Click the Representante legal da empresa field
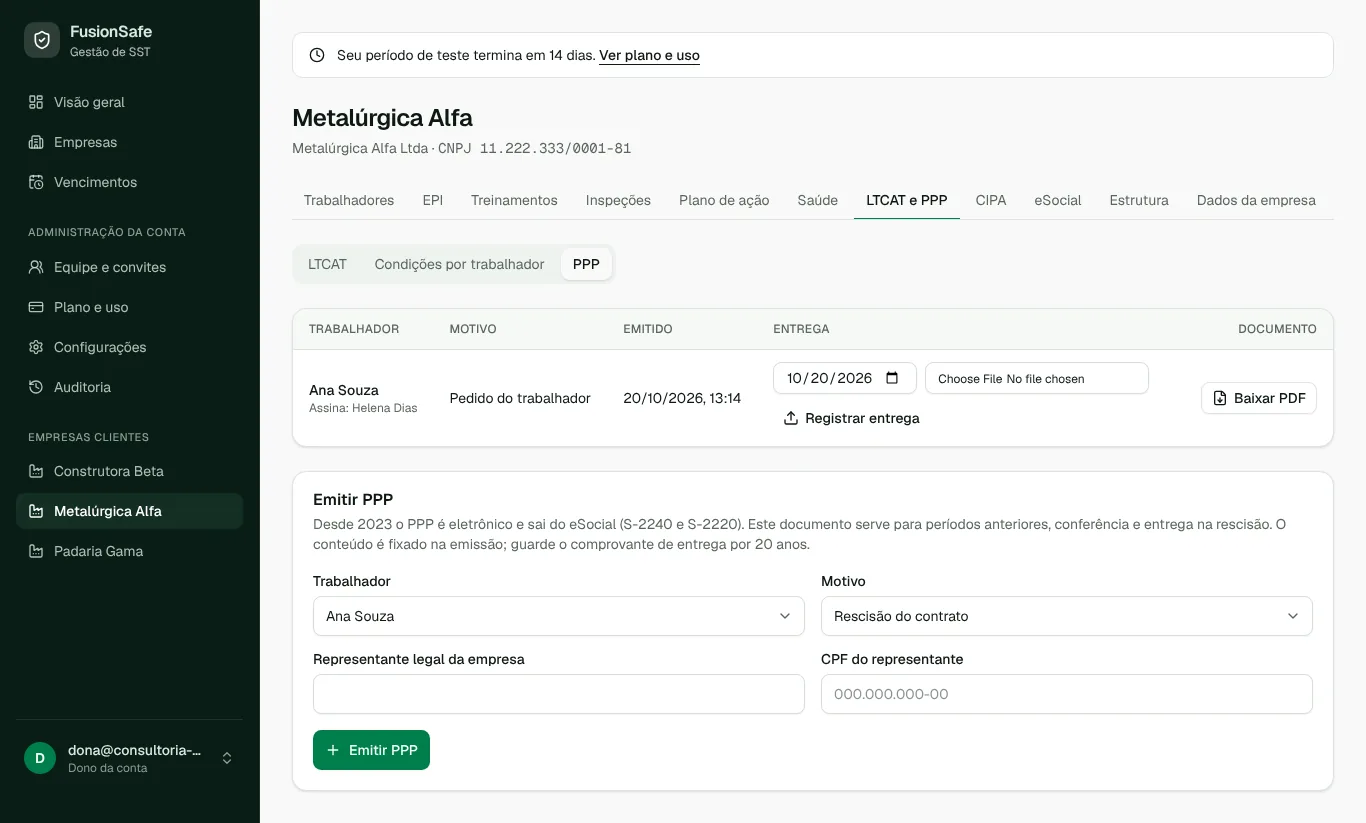 558,694
